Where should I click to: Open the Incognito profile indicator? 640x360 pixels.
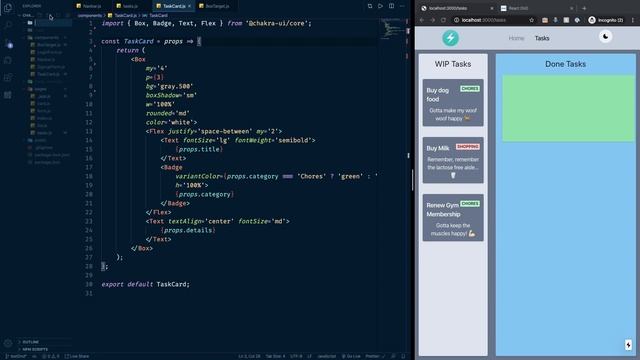(x=606, y=20)
